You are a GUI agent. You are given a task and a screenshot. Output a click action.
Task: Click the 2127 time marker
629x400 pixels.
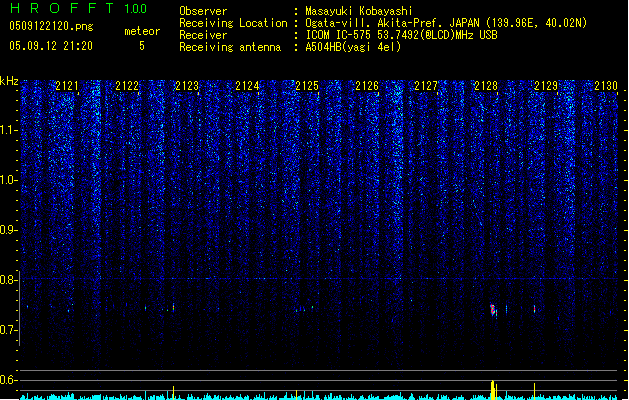(426, 86)
